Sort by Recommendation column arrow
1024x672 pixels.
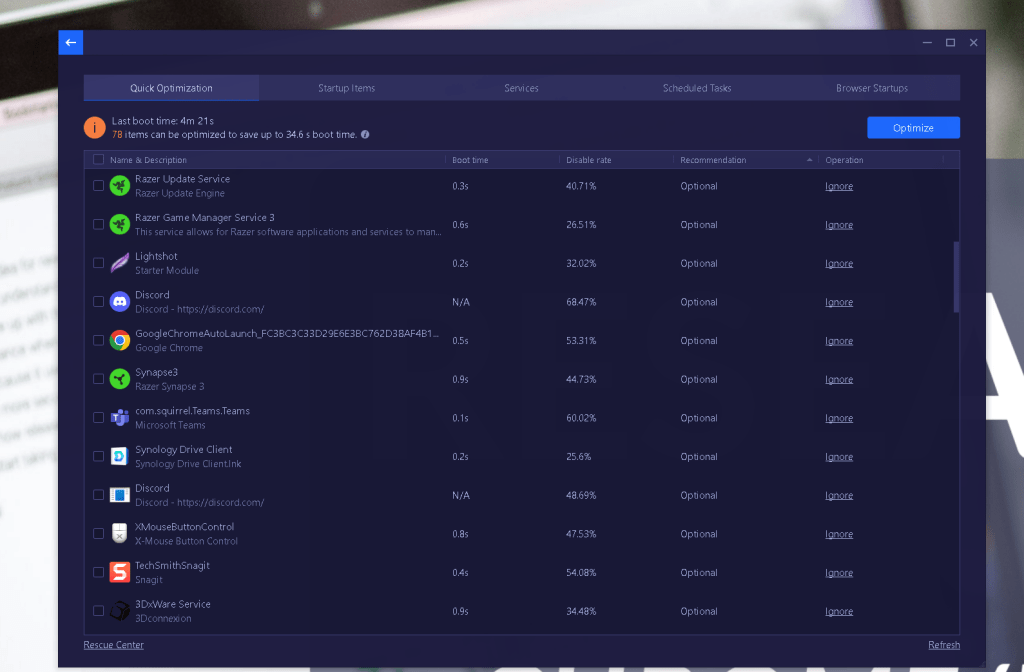click(809, 160)
